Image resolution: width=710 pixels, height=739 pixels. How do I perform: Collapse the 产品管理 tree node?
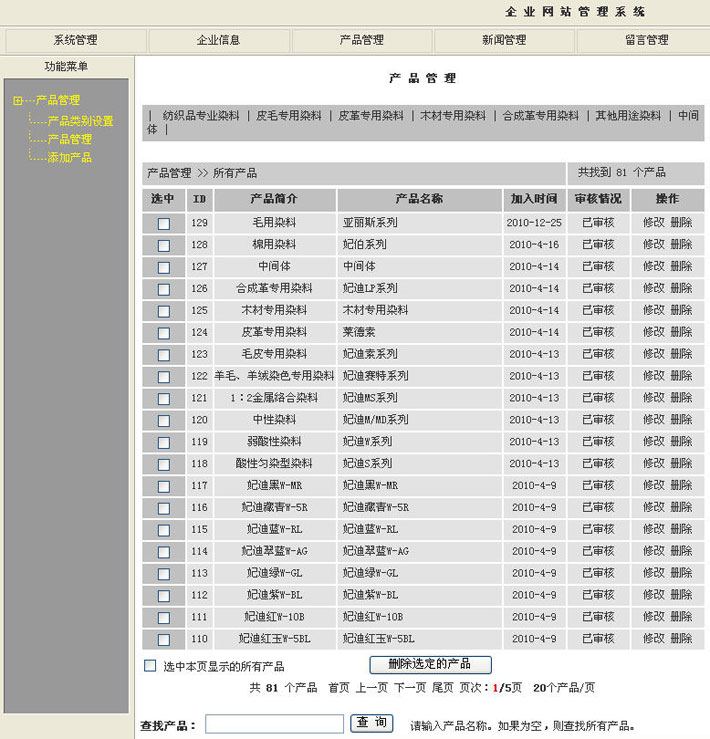pyautogui.click(x=17, y=101)
